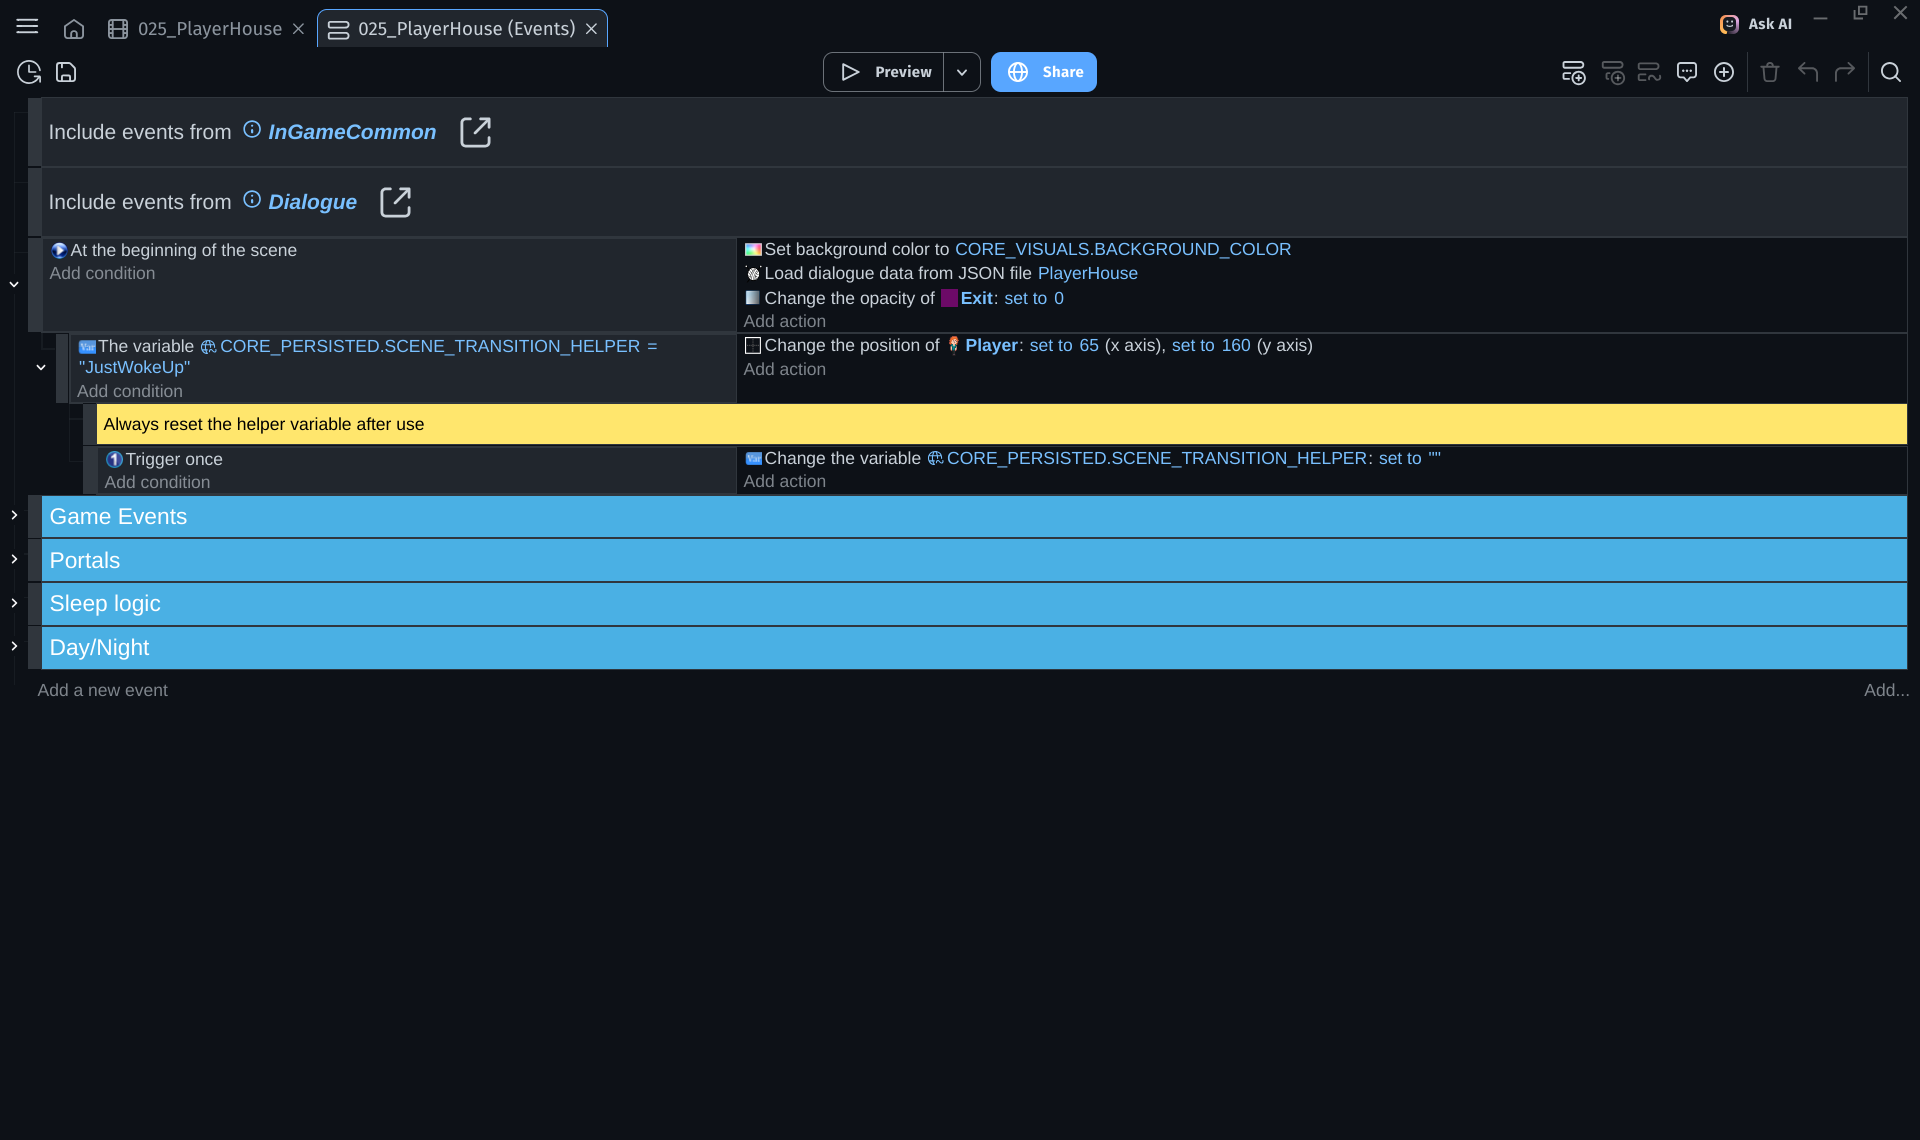Select the Trigger once condition
Image resolution: width=1920 pixels, height=1140 pixels.
point(174,459)
